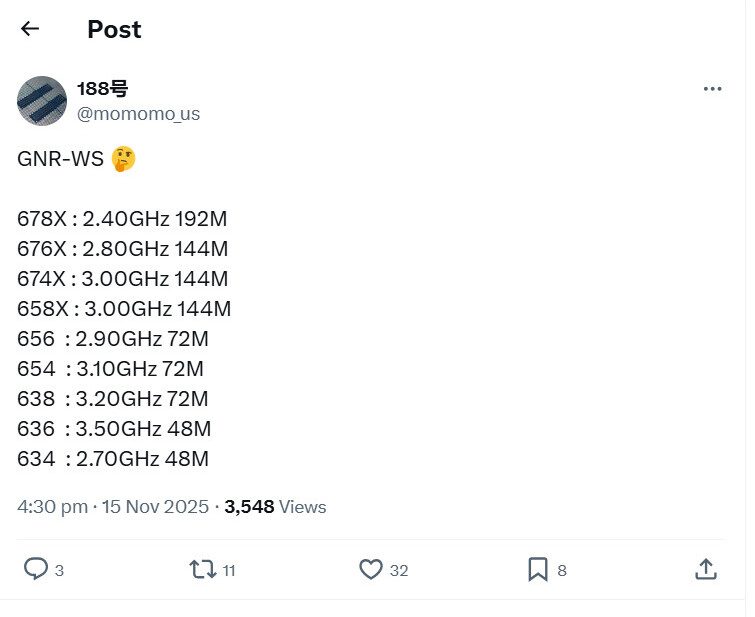Click the repost arrows icon

coord(202,570)
